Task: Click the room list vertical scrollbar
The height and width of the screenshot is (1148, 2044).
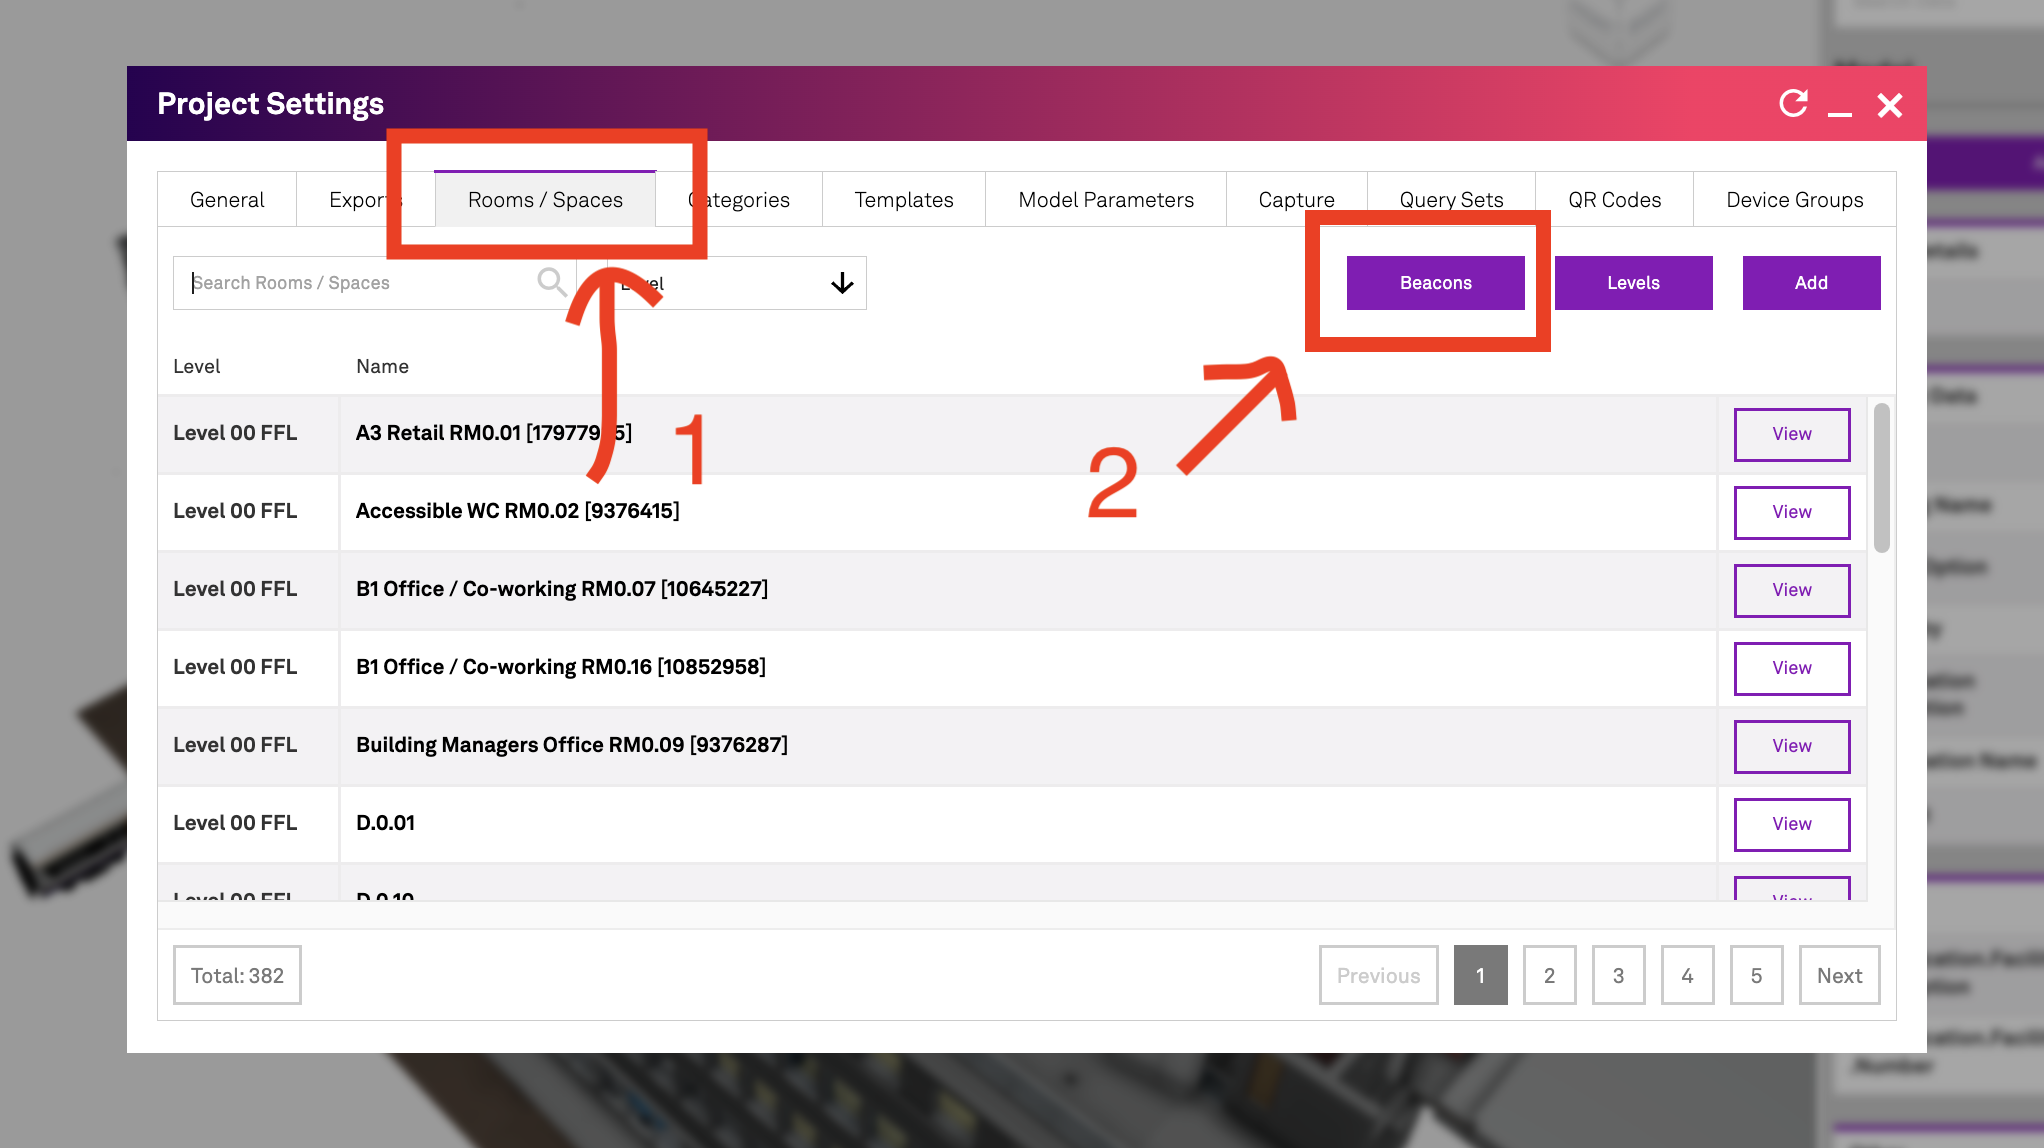Action: point(1881,478)
